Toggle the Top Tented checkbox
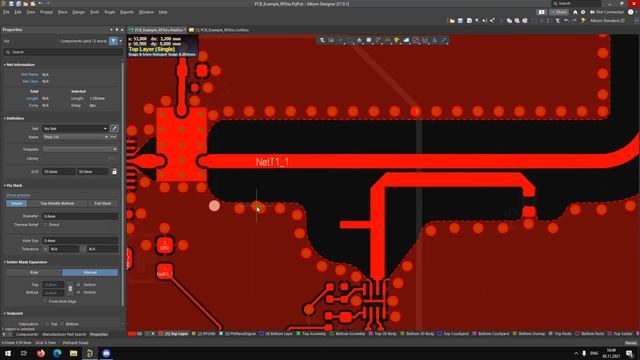Image resolution: width=640 pixels, height=360 pixels. click(x=78, y=284)
